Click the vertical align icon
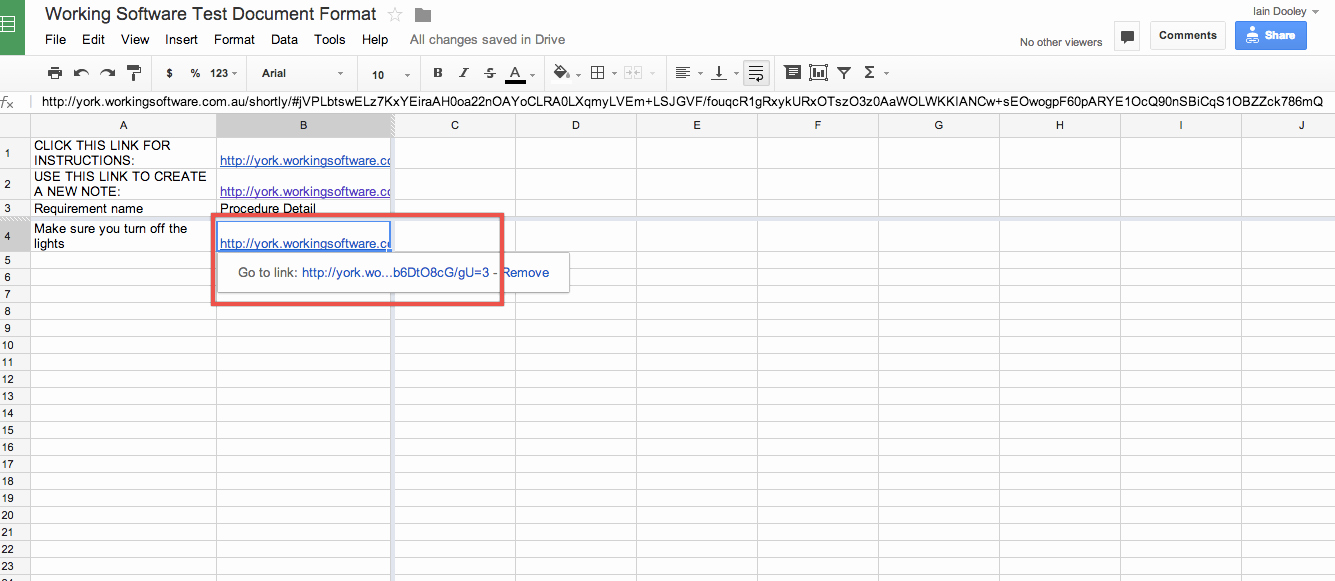Viewport: 1335px width, 581px height. (719, 73)
